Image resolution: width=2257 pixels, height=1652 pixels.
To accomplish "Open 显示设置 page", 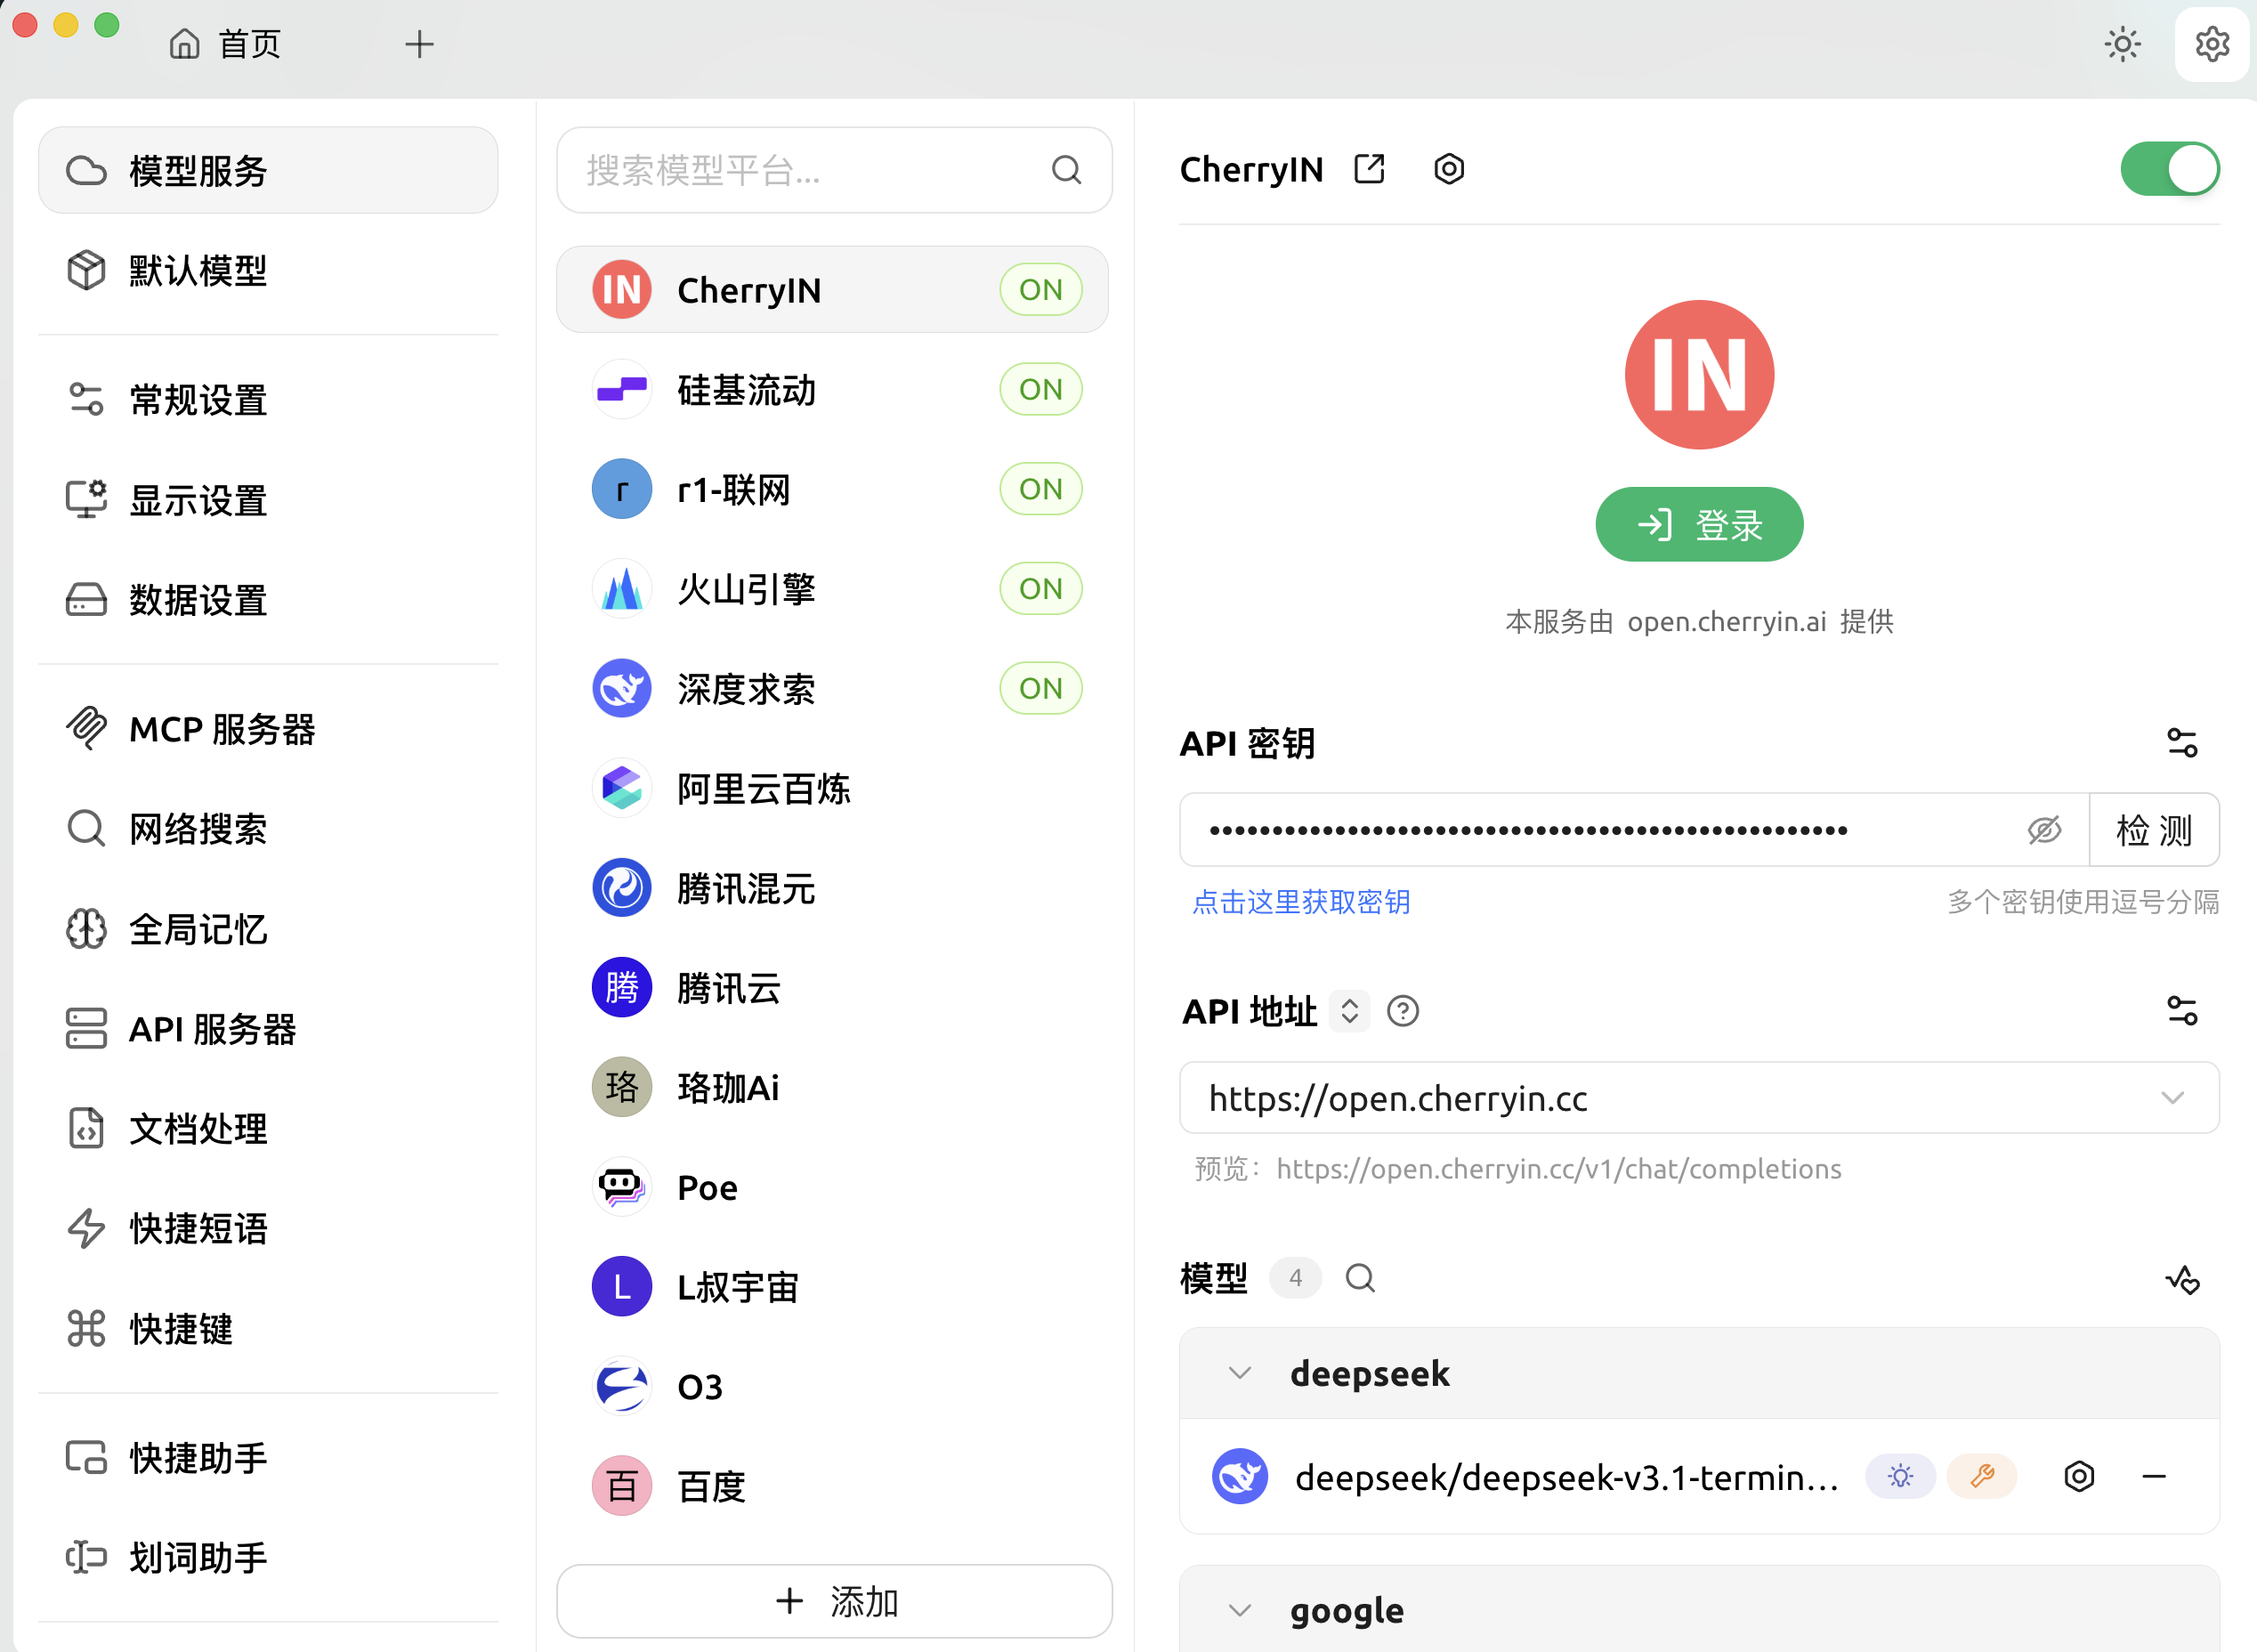I will click(x=268, y=499).
